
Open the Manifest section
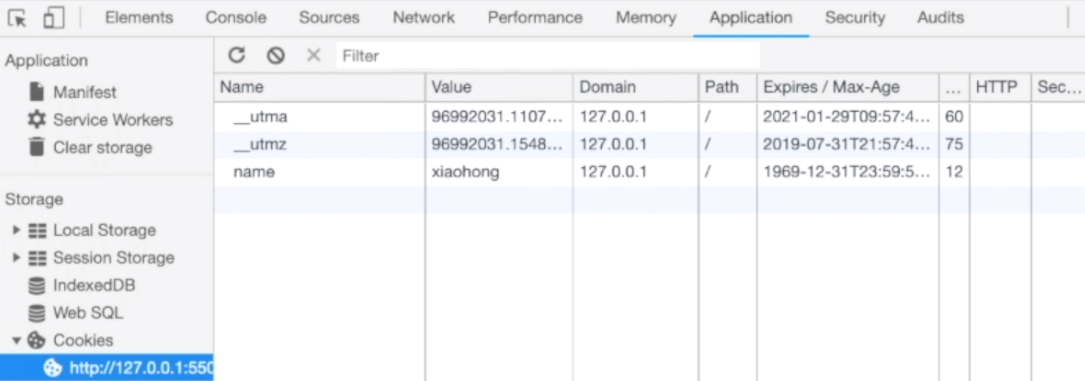point(72,92)
